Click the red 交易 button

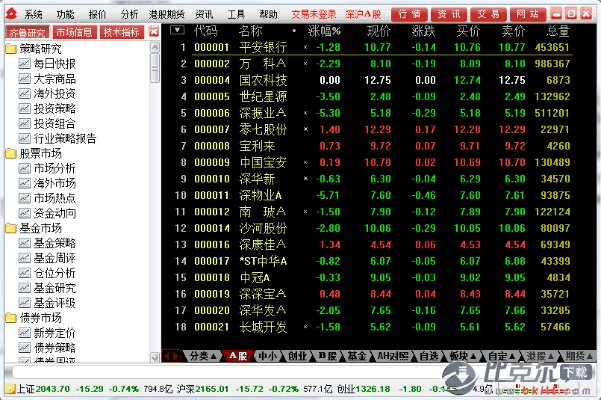(488, 15)
